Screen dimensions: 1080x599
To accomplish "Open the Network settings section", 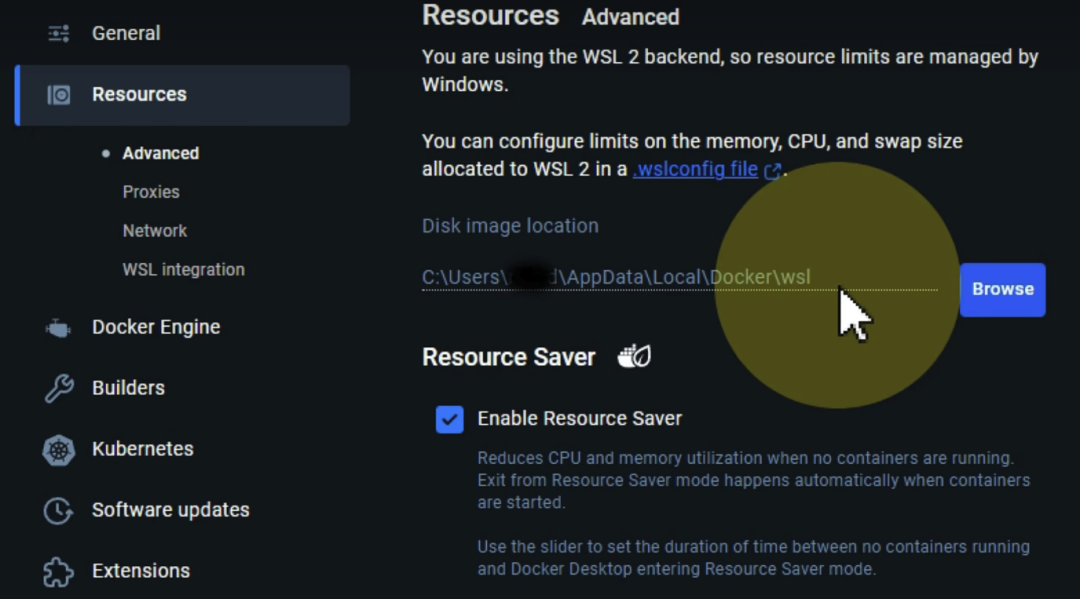I will [x=155, y=231].
